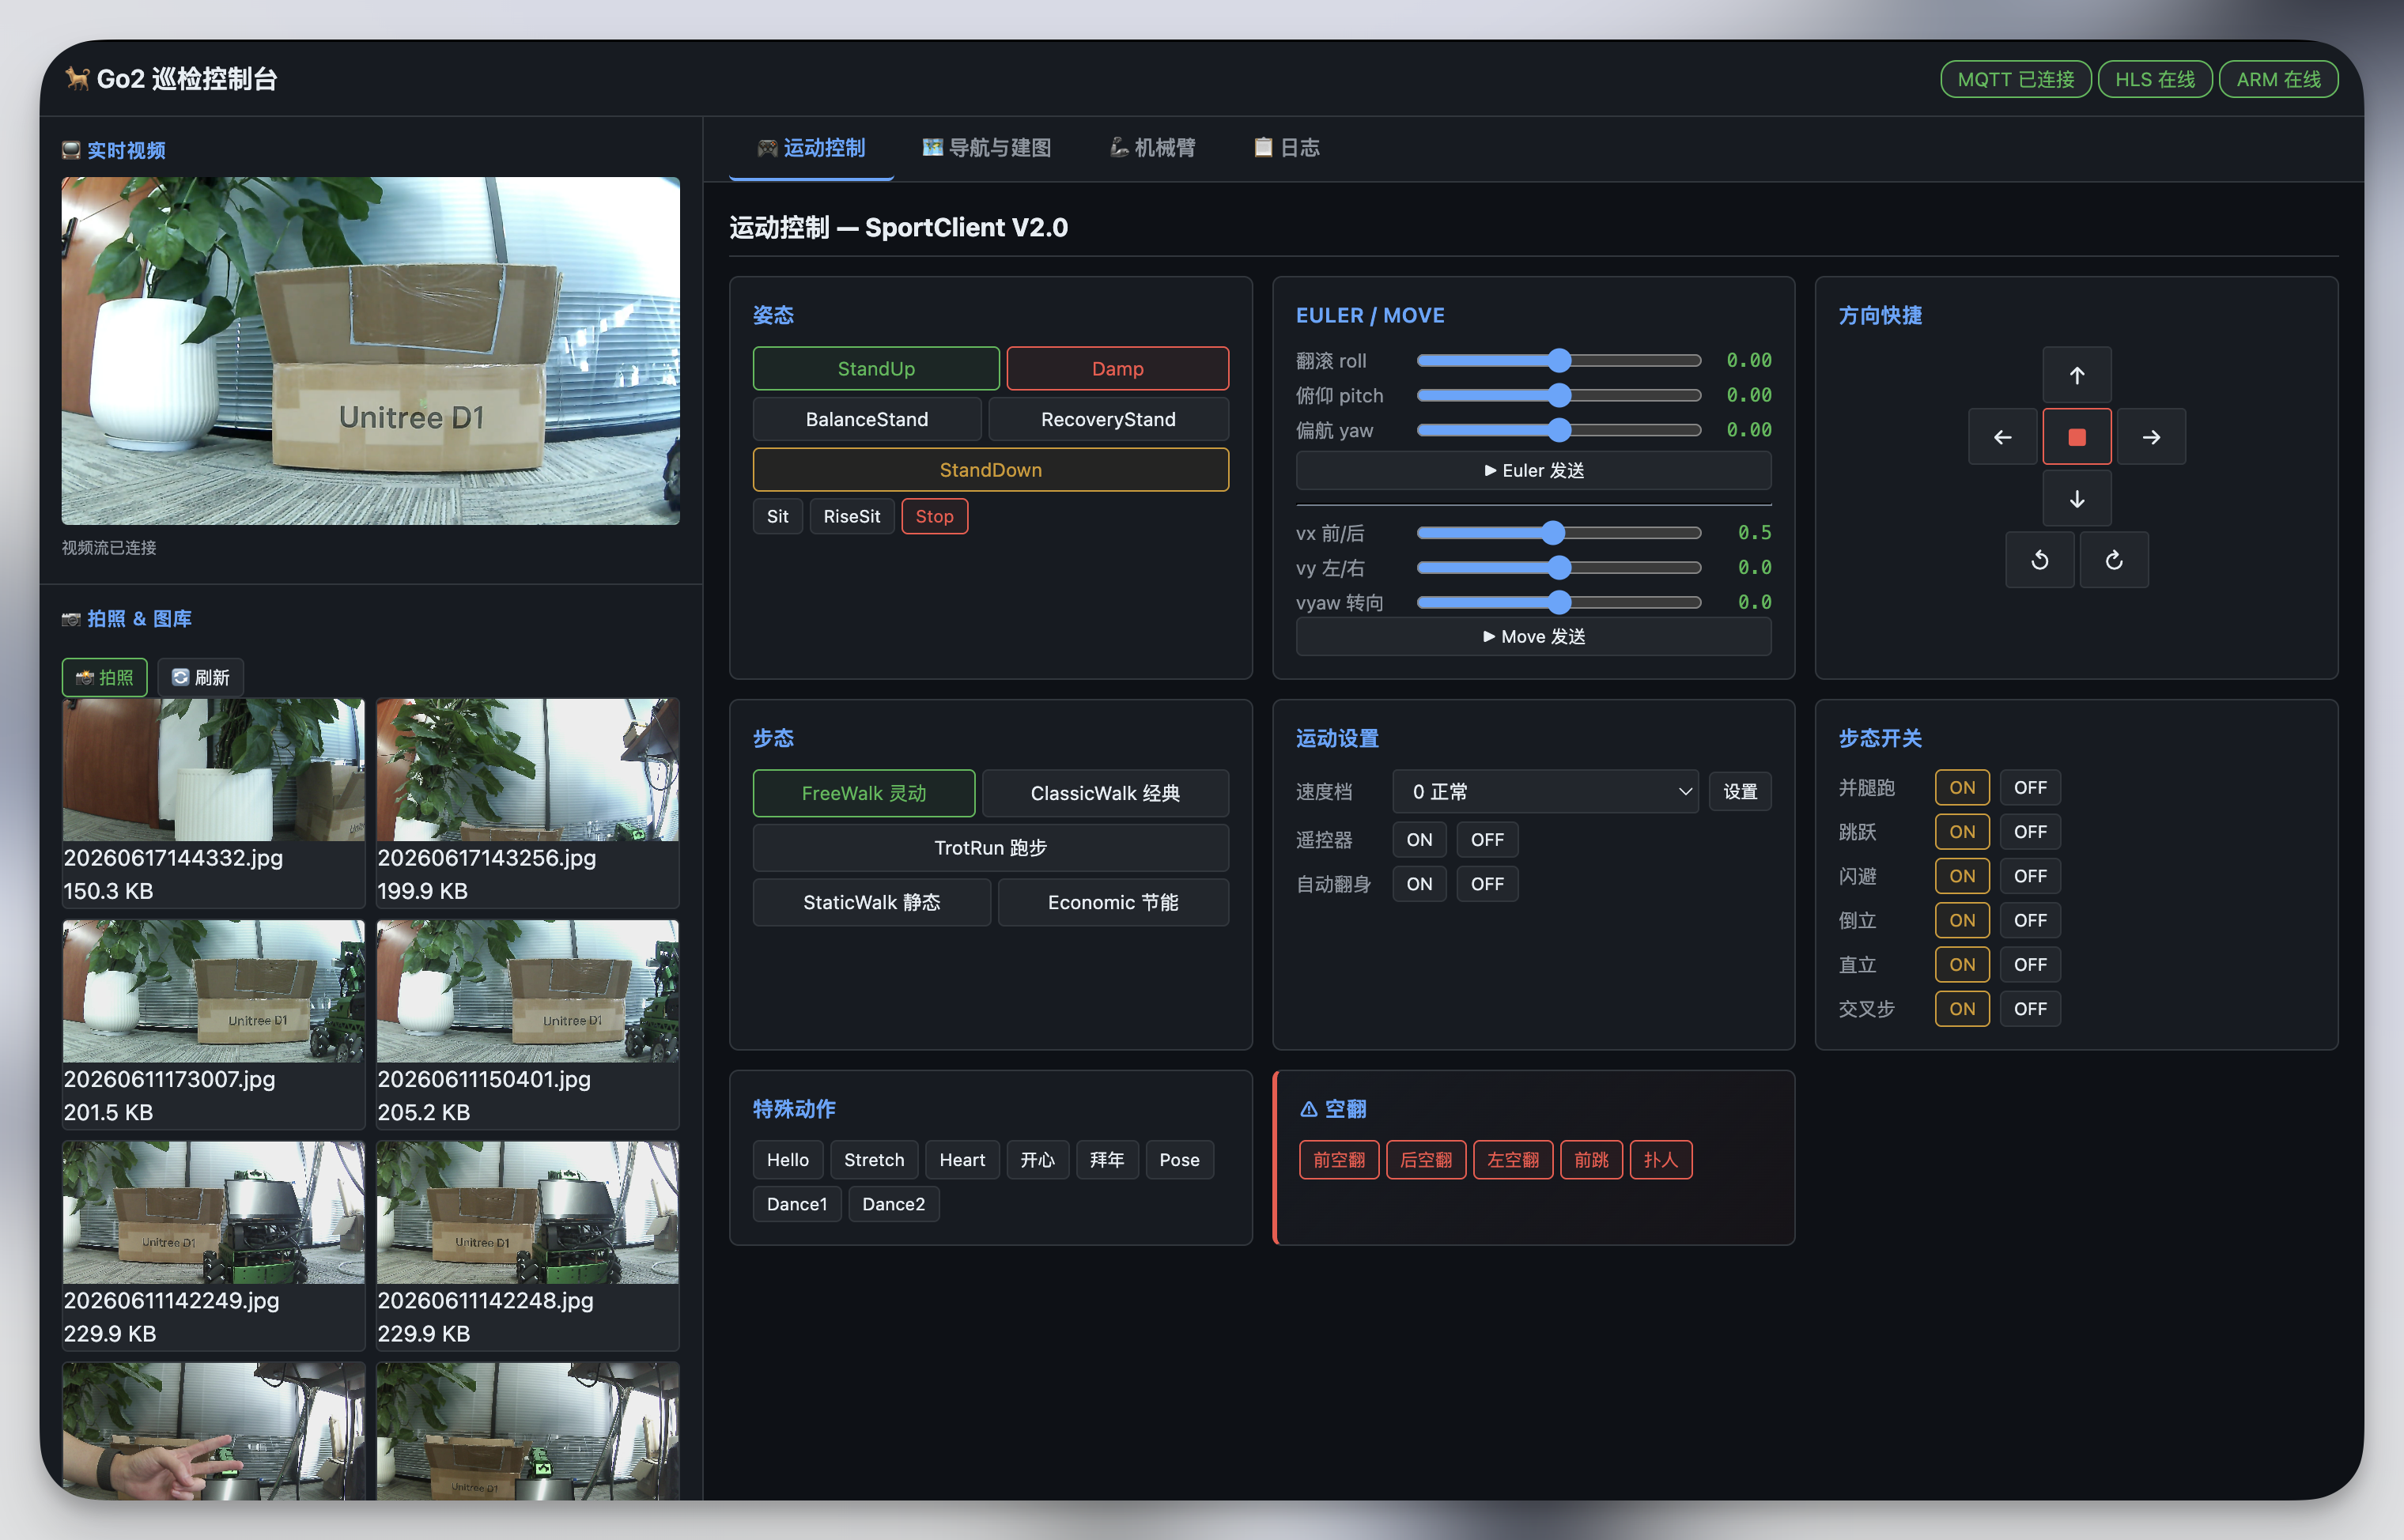2404x1540 pixels.
Task: Turn 自动翻身 ON
Action: (x=1419, y=884)
